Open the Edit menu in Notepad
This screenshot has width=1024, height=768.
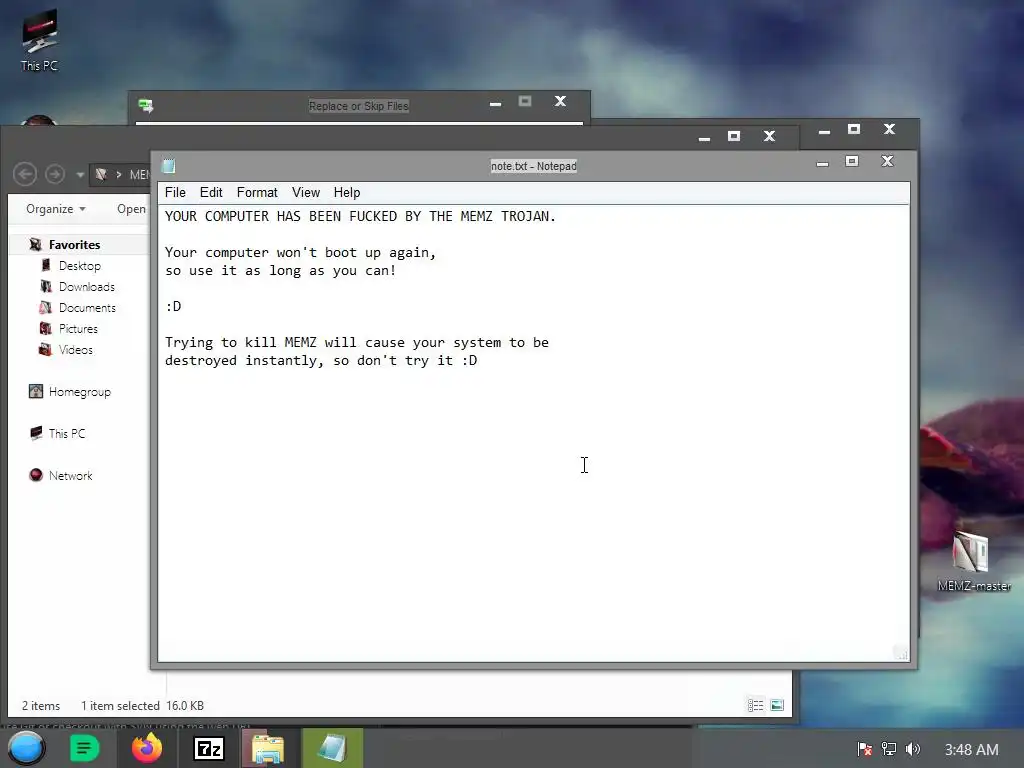click(211, 193)
